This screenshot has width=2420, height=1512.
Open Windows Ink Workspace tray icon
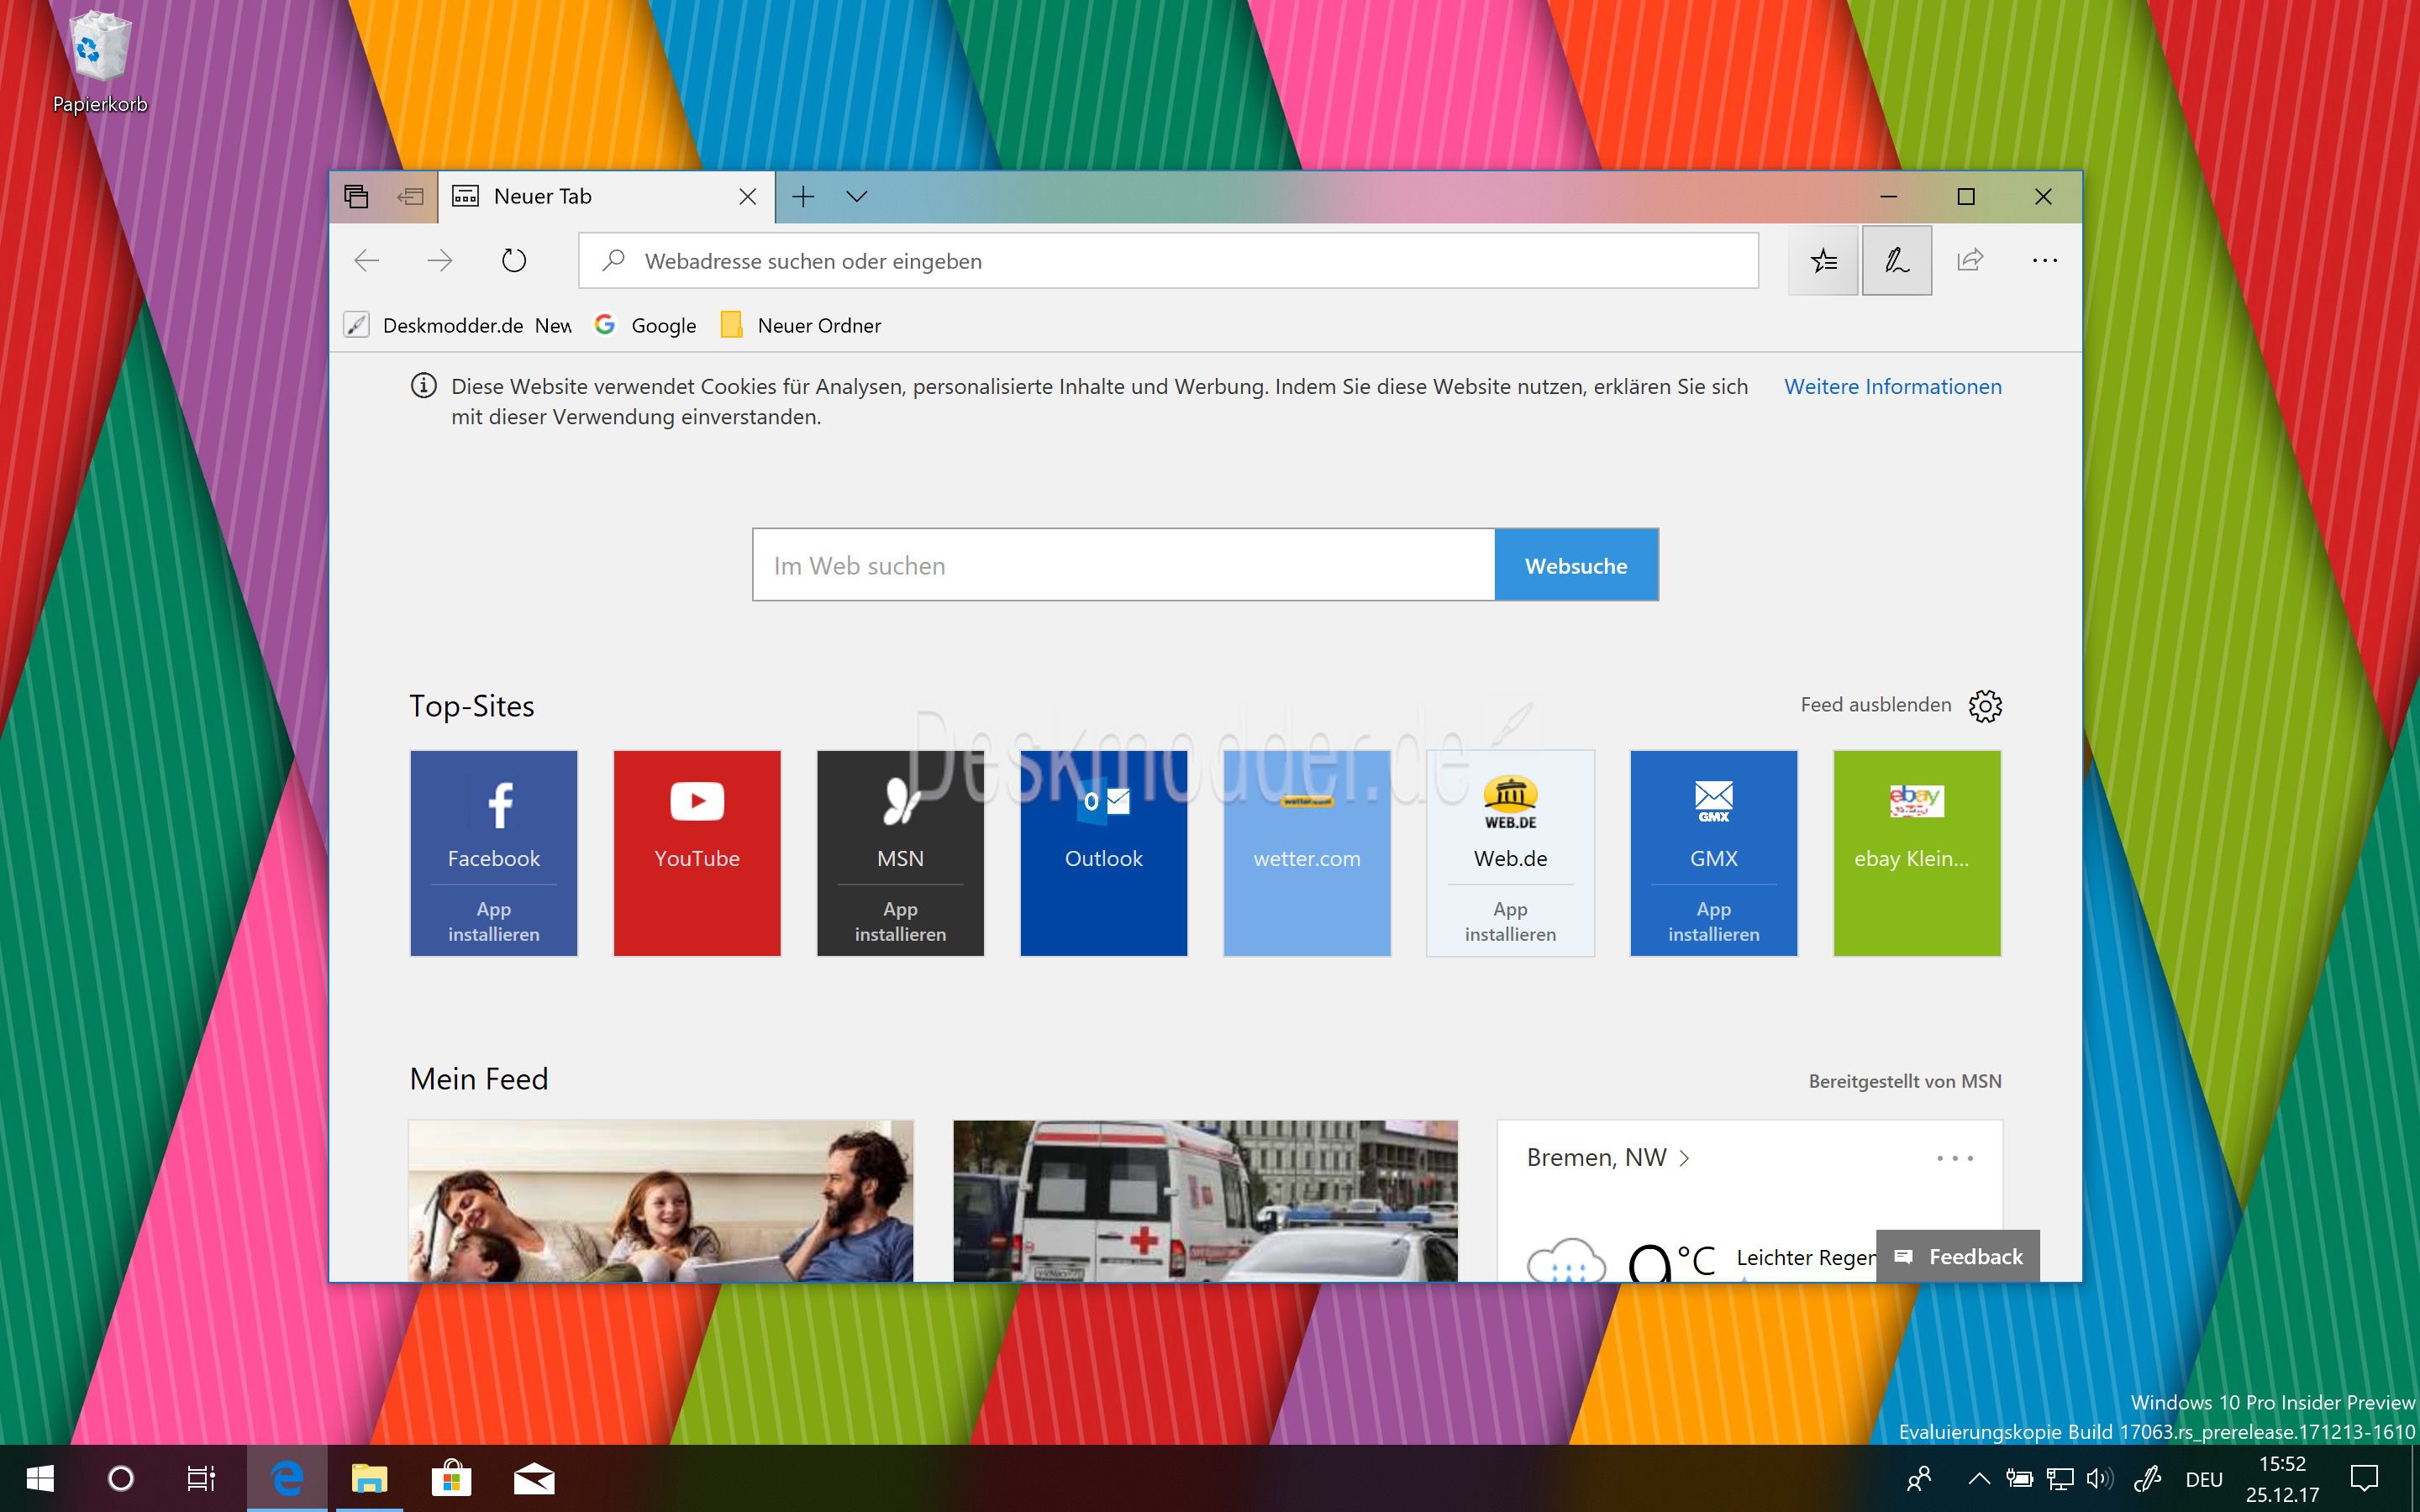coord(2147,1478)
